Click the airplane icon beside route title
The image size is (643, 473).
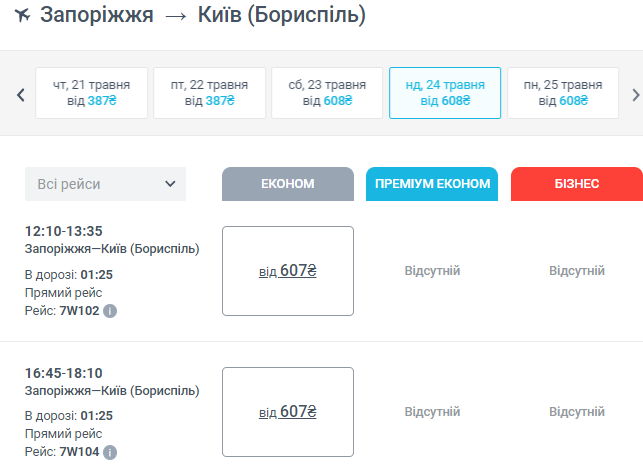point(19,18)
